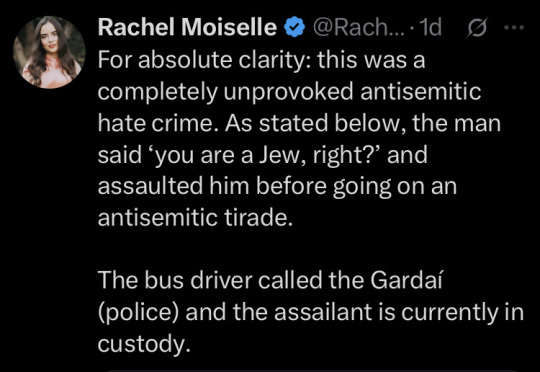Tap the Grok slashed-circle icon
This screenshot has width=540, height=372.
tap(476, 28)
